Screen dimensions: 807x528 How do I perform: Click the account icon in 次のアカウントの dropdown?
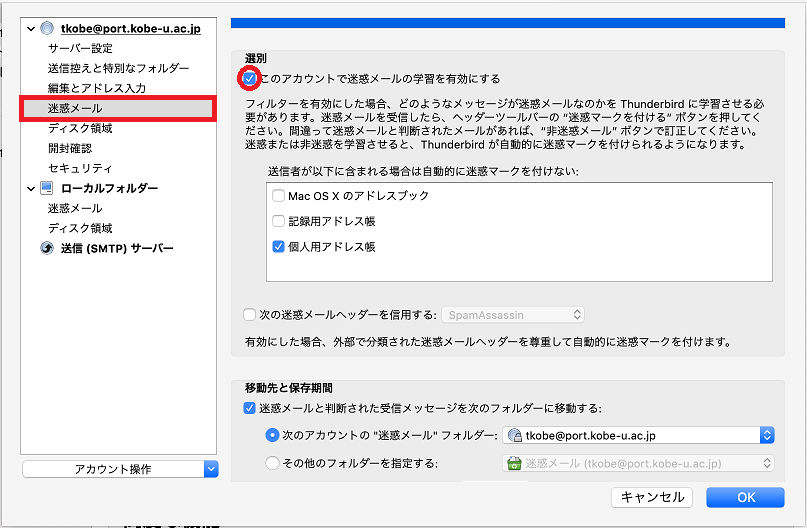[515, 435]
